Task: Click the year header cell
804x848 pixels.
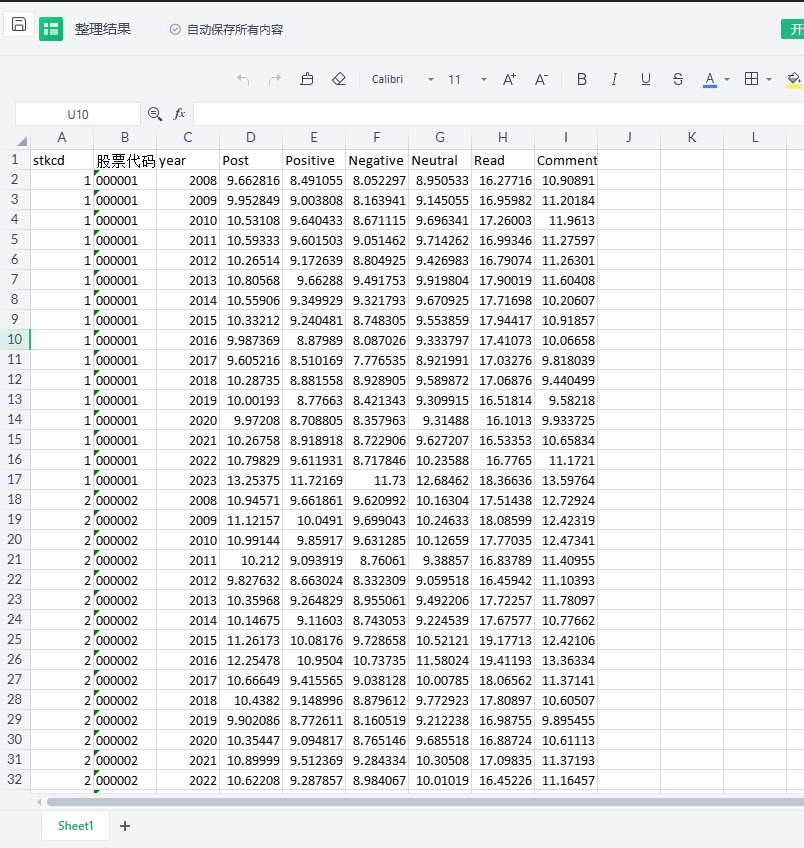Action: click(x=188, y=160)
